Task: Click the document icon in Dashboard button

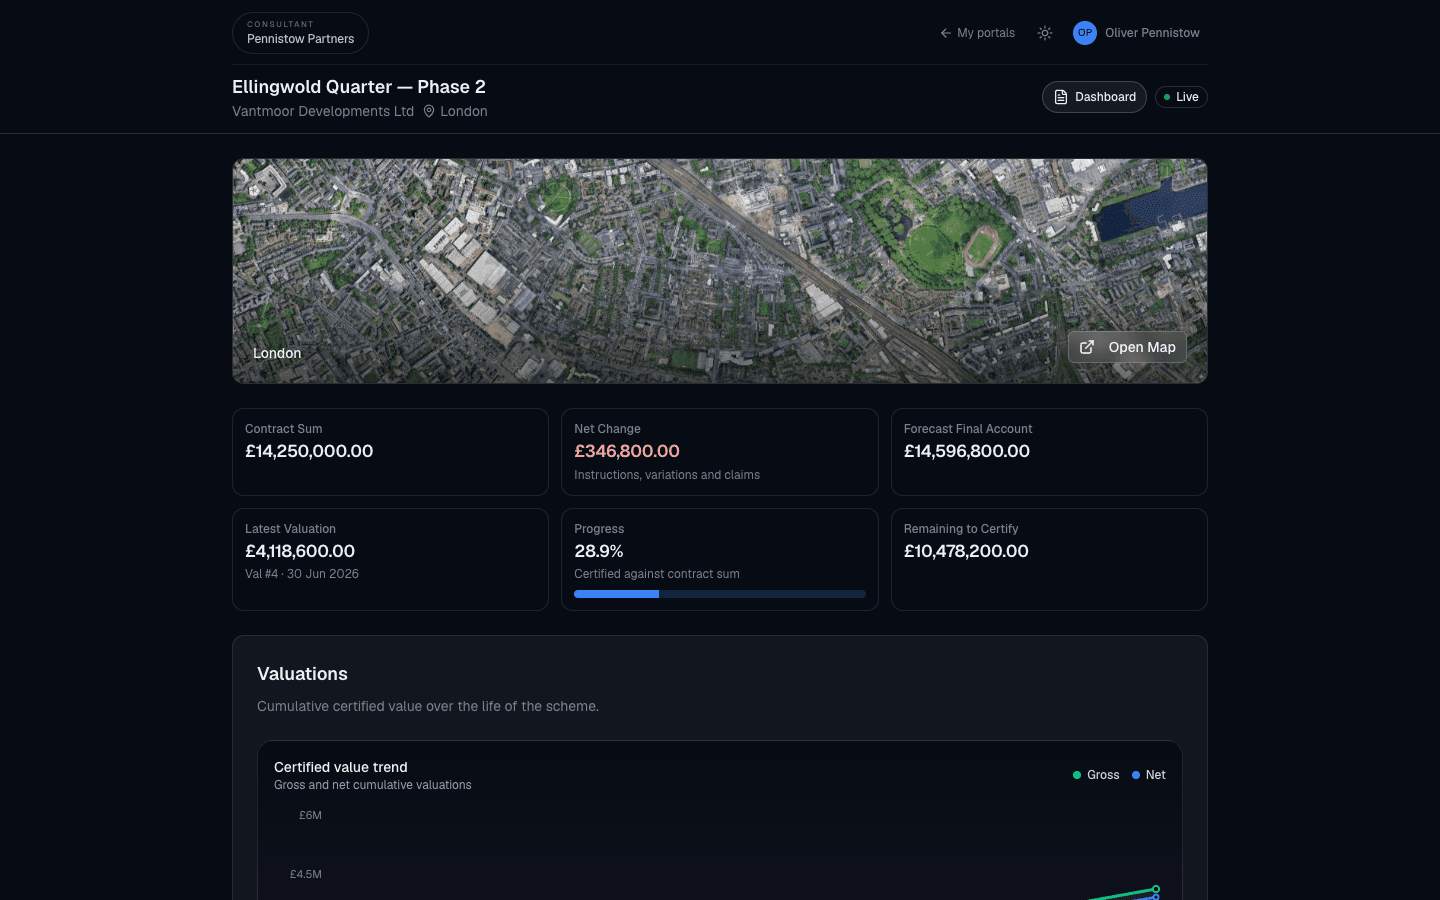Action: coord(1061,97)
